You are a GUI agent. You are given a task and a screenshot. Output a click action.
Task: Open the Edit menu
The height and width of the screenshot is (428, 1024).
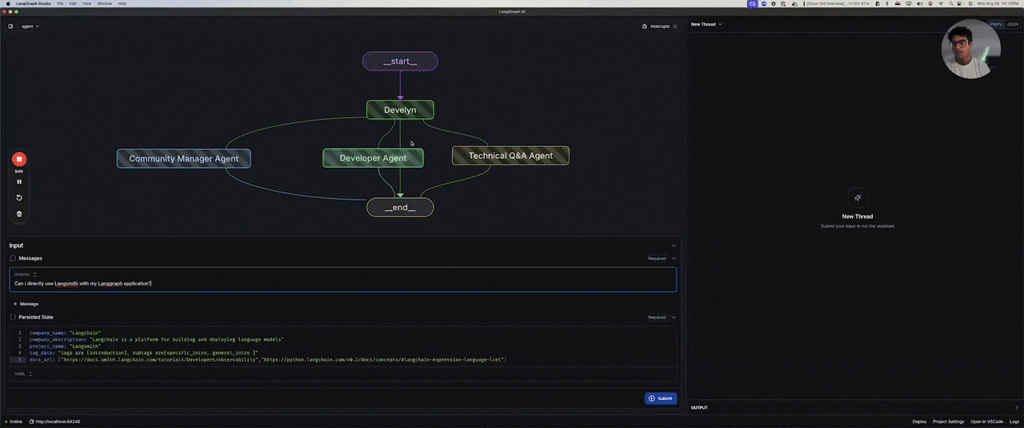(x=72, y=3)
